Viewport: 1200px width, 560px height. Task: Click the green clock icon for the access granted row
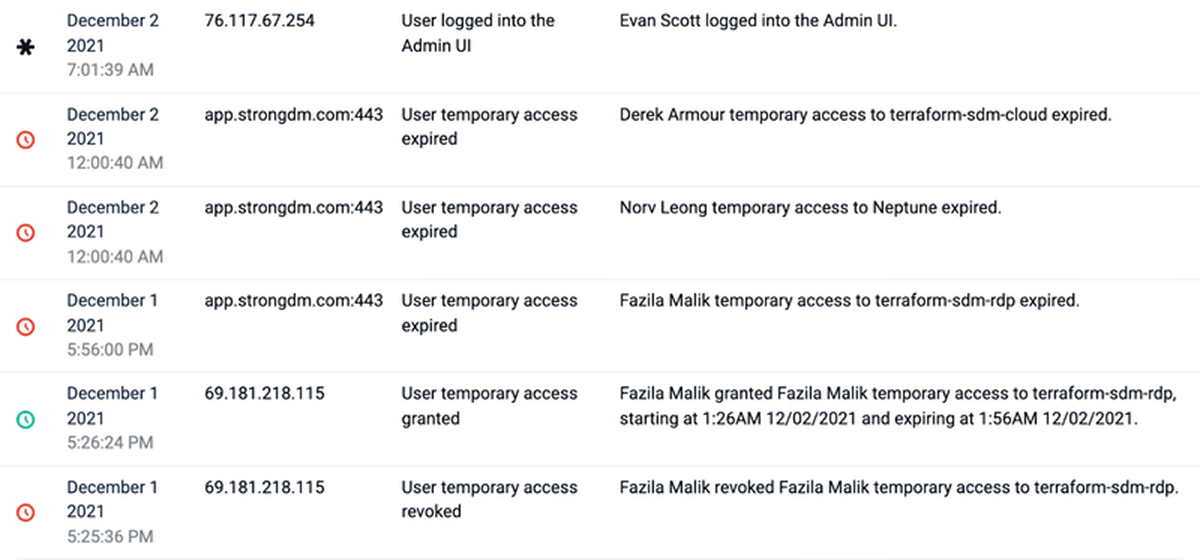click(x=27, y=419)
